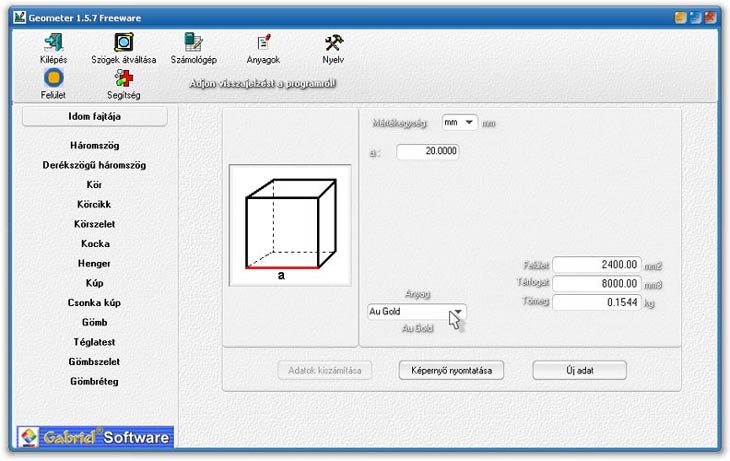Launch the Számológép calculator tool

194,43
